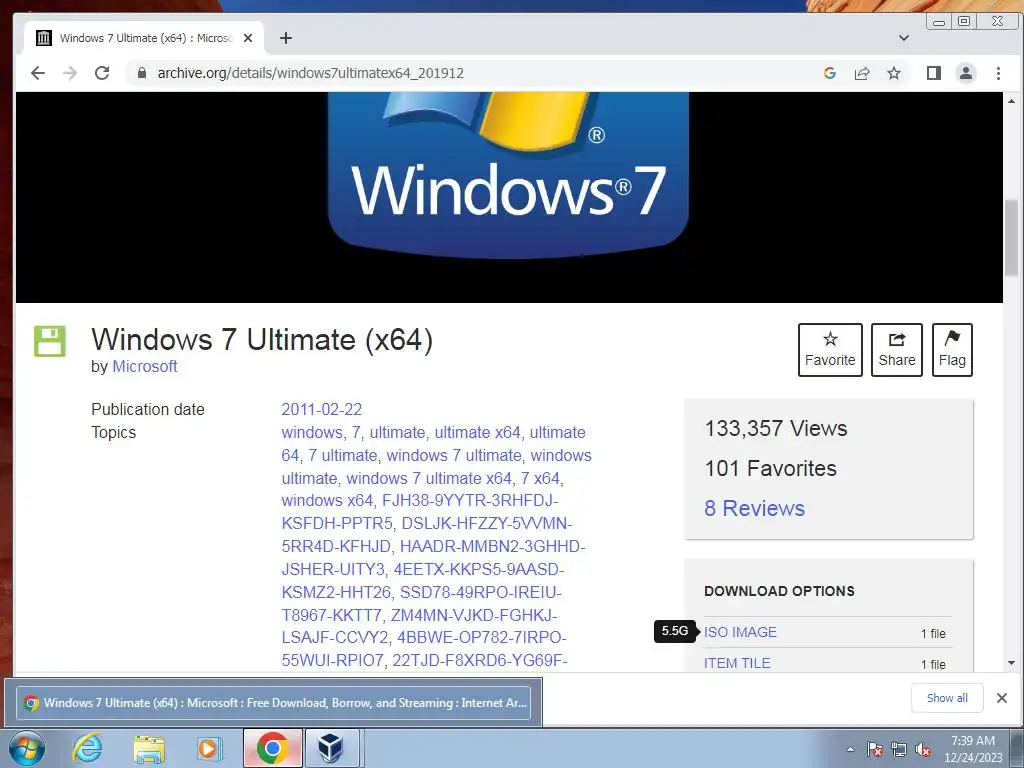Open the Chrome profile avatar

coord(966,73)
